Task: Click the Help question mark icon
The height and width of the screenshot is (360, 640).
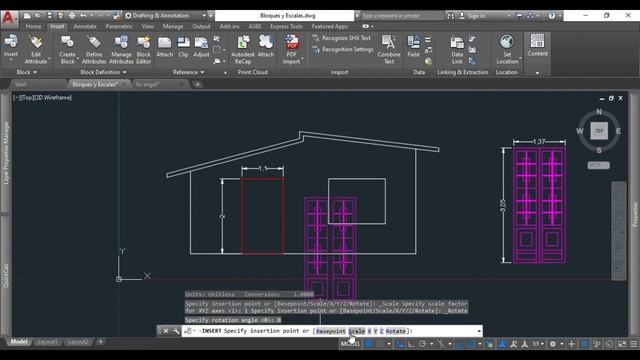Action: (x=552, y=16)
